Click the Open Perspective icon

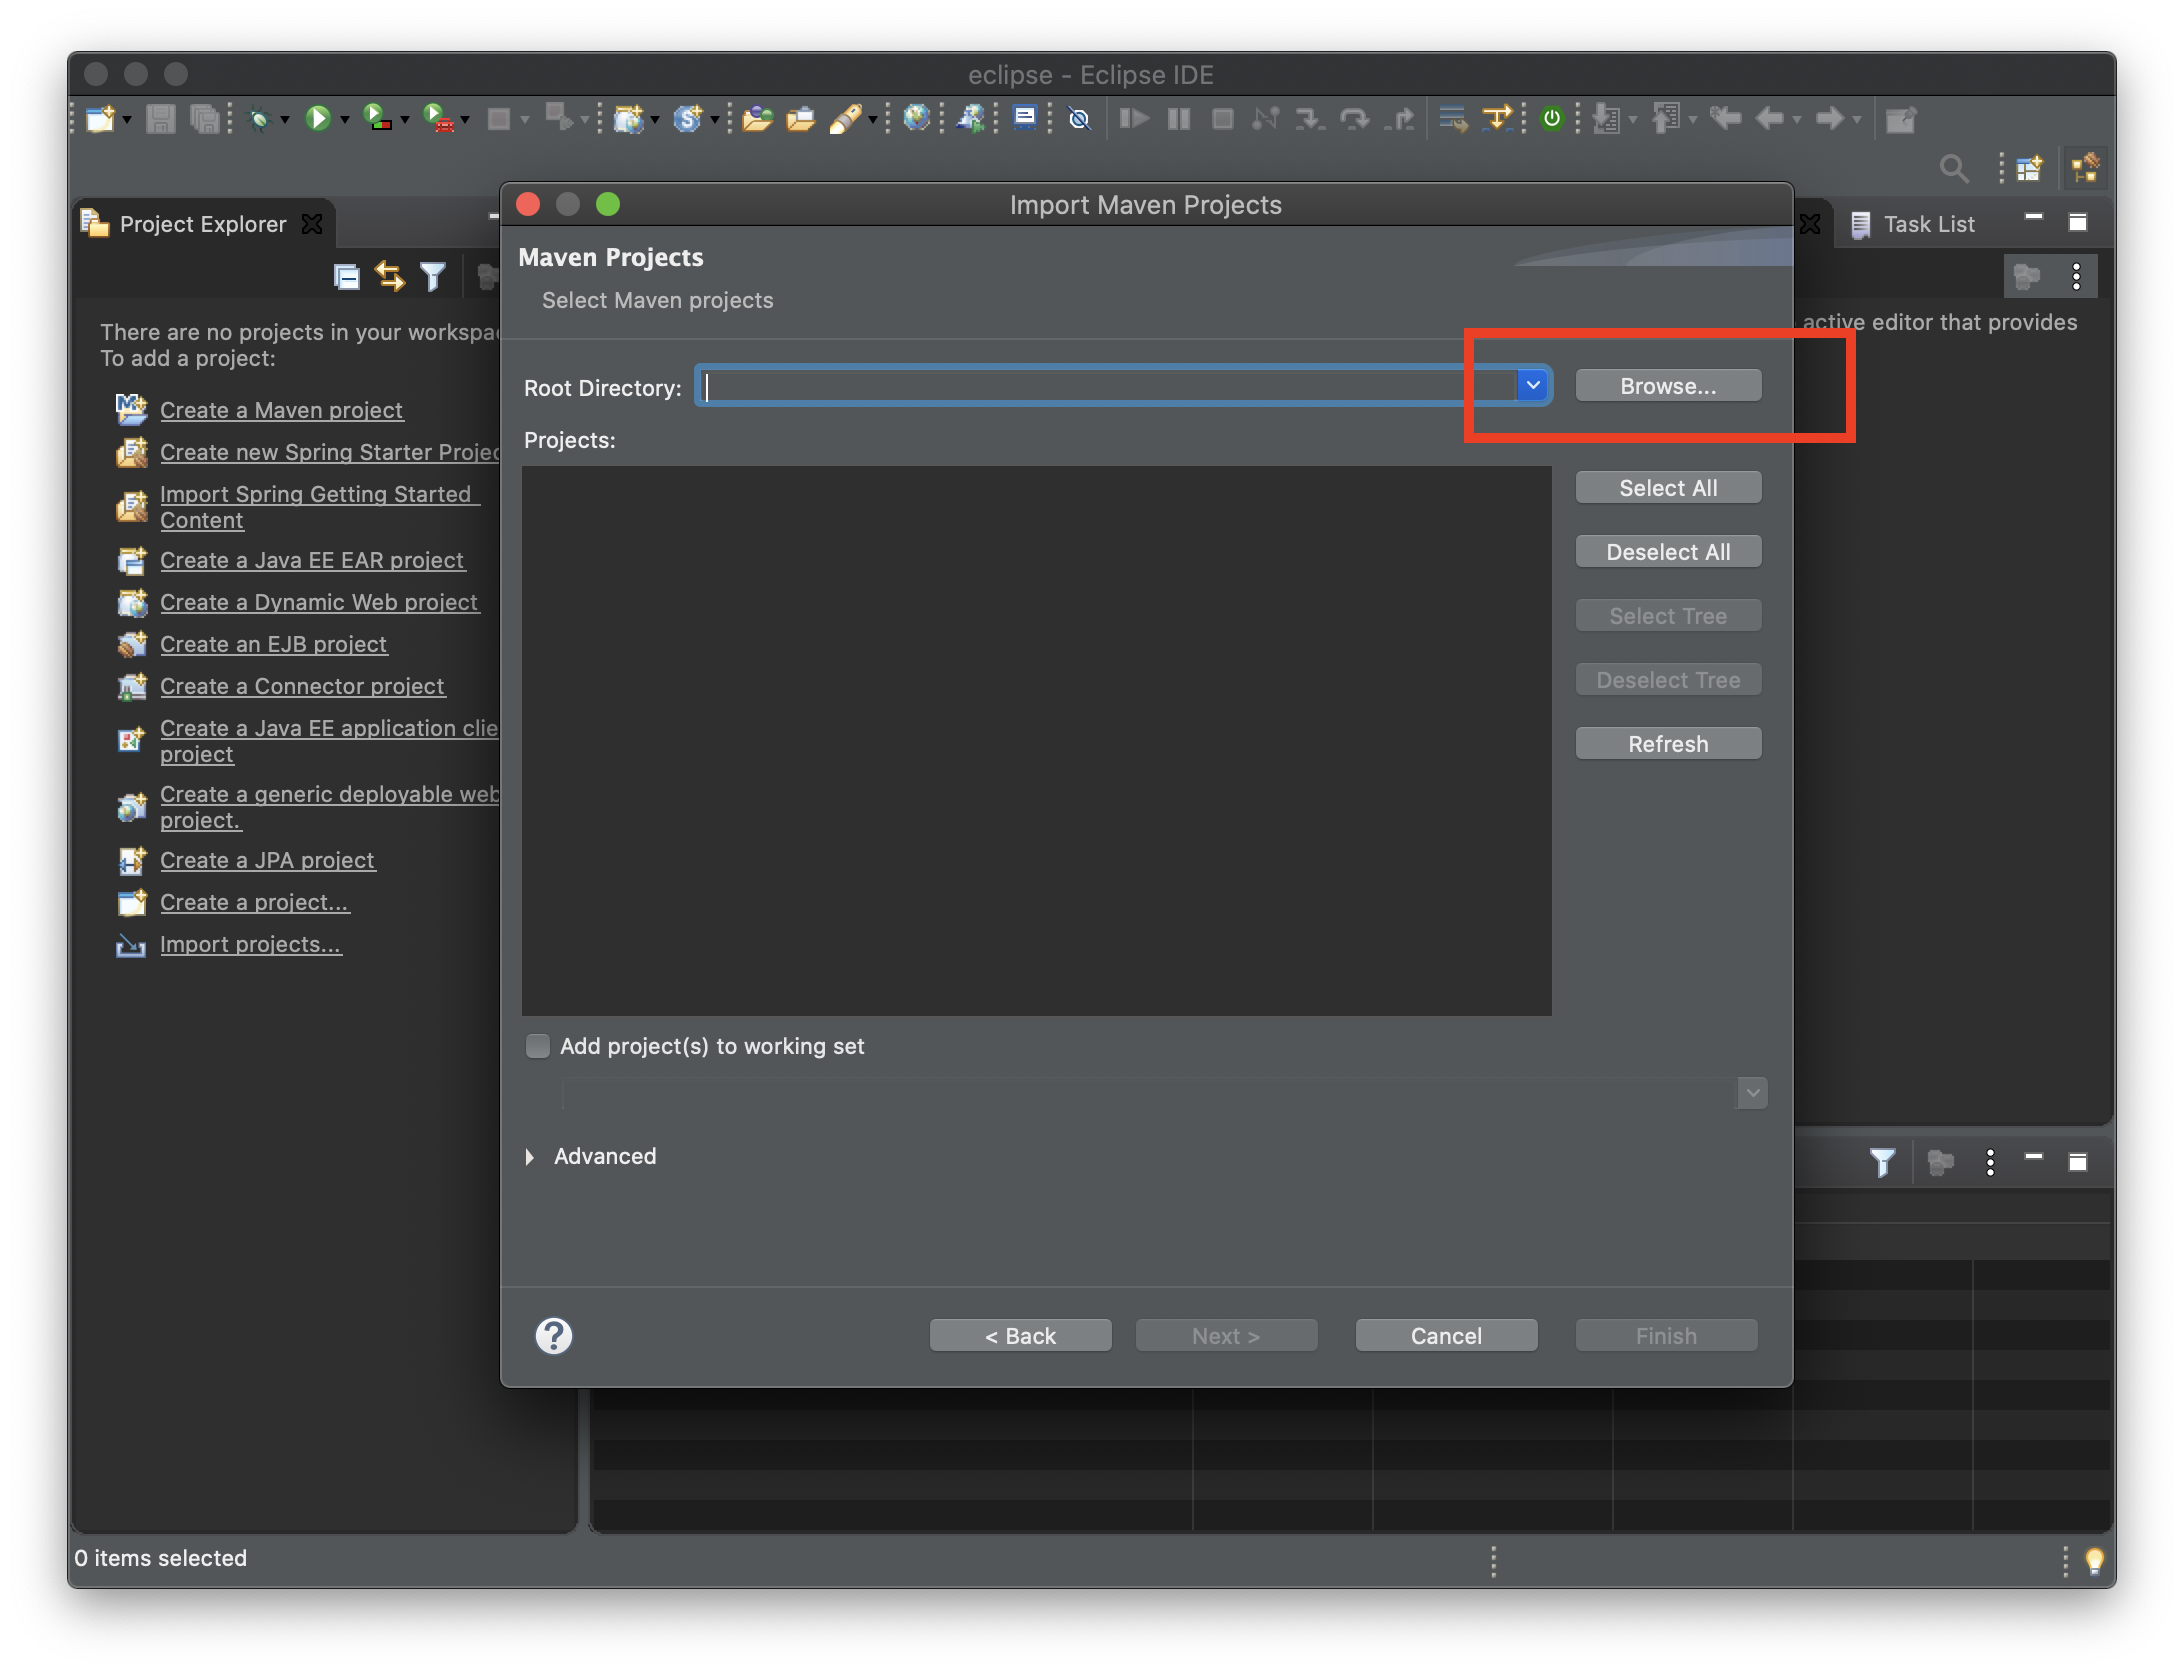click(x=2030, y=168)
